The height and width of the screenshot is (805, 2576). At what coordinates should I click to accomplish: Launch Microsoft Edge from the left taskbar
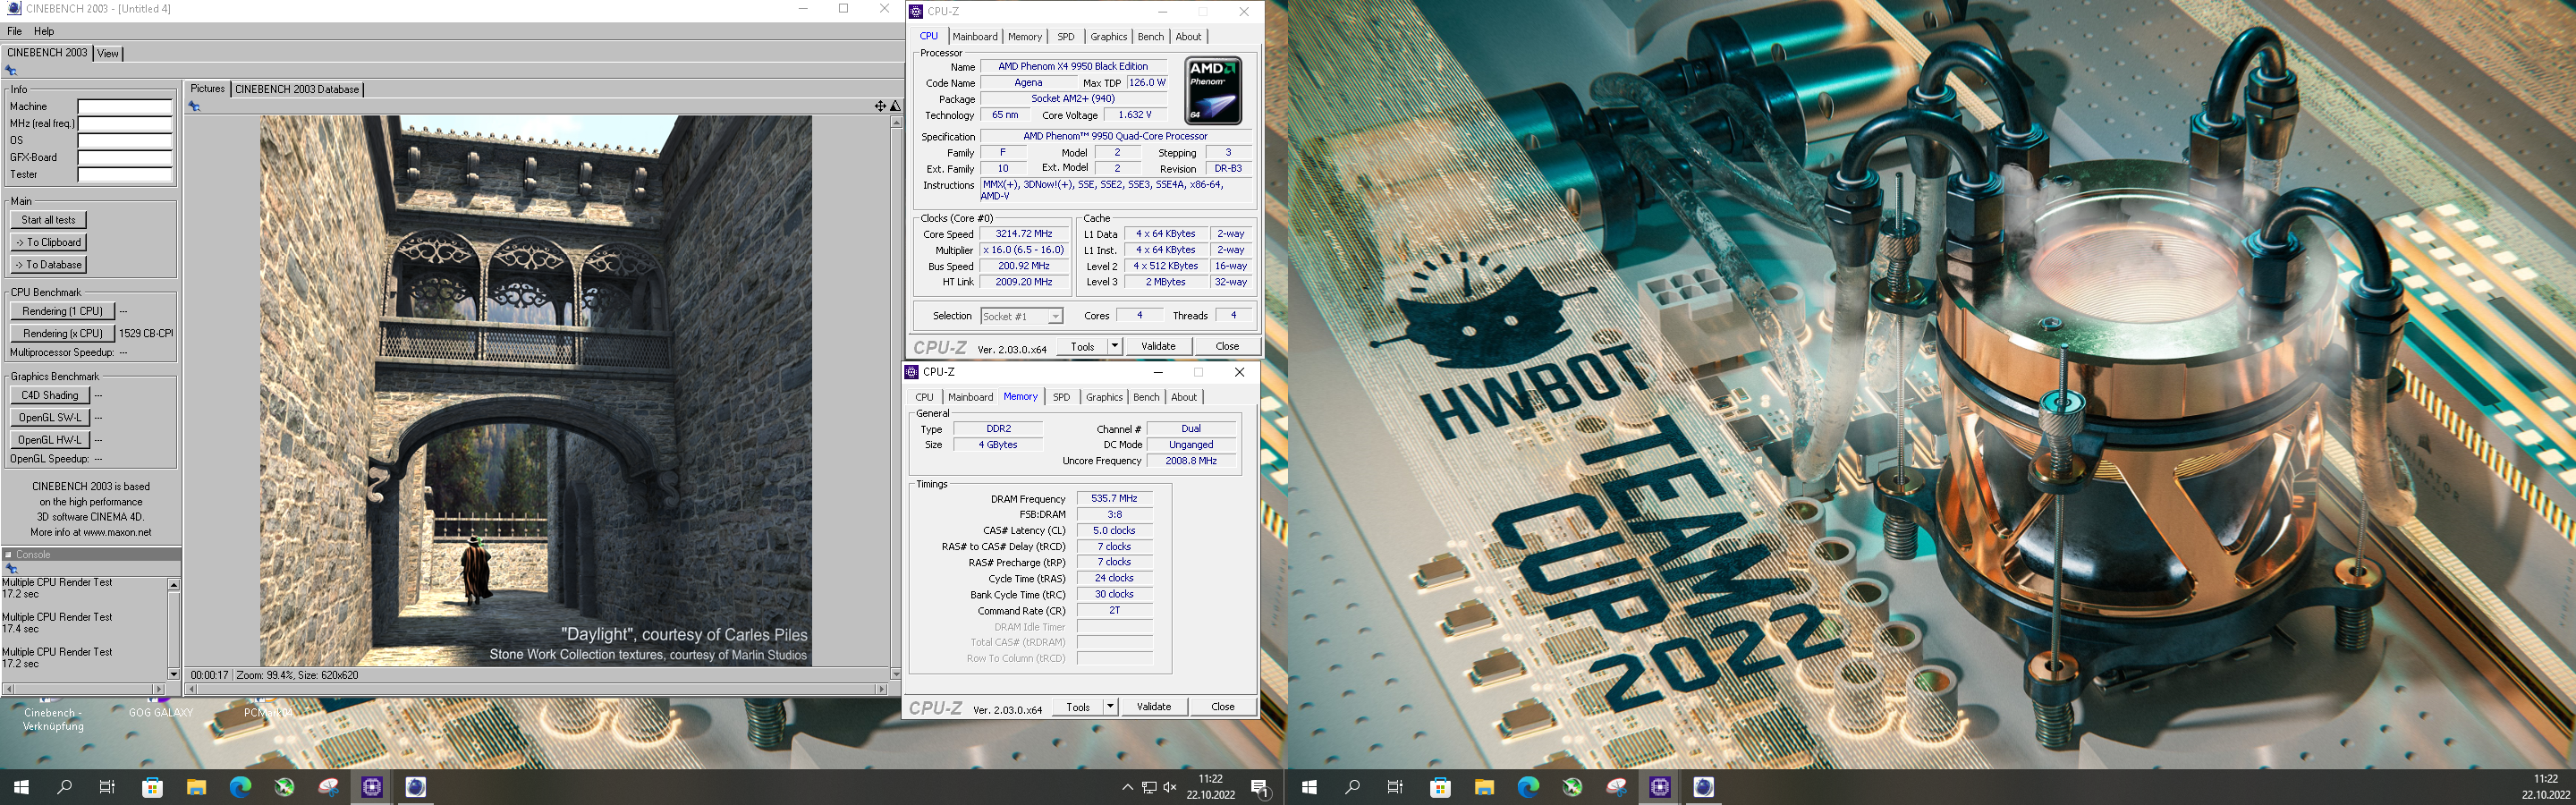pos(240,787)
